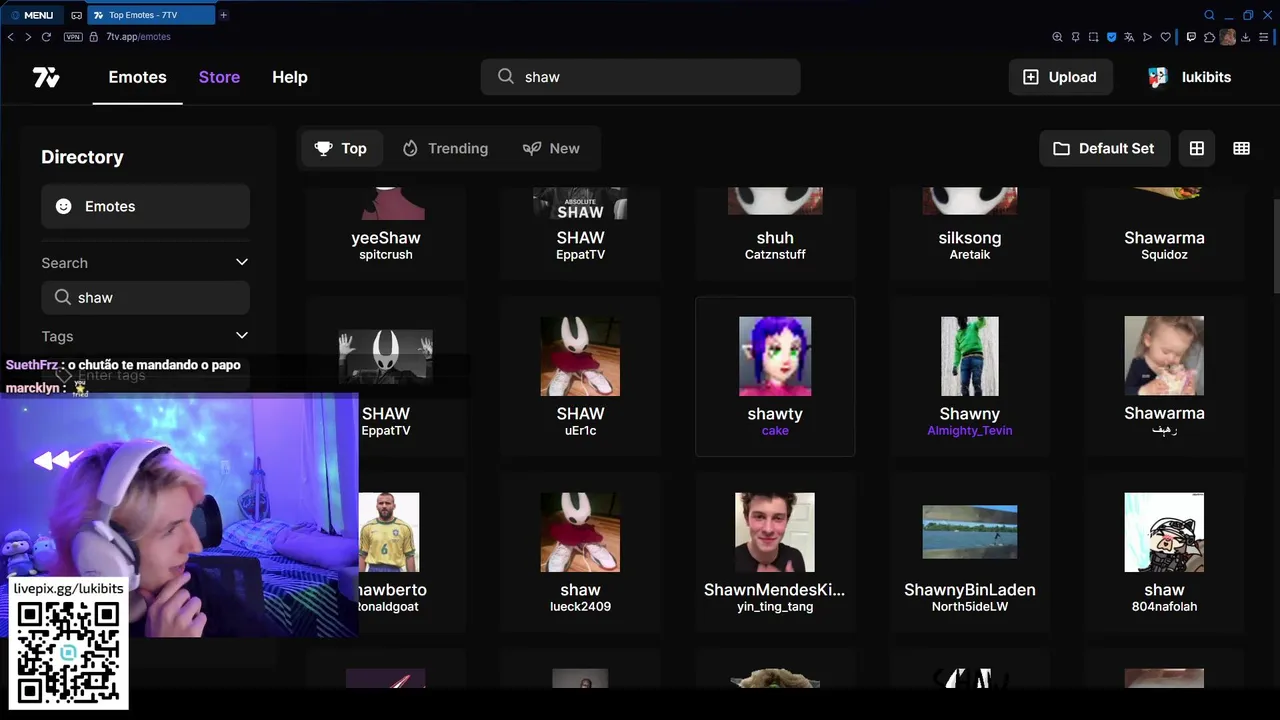This screenshot has height=720, width=1280.
Task: Open a new tab with the plus icon
Action: [x=223, y=15]
